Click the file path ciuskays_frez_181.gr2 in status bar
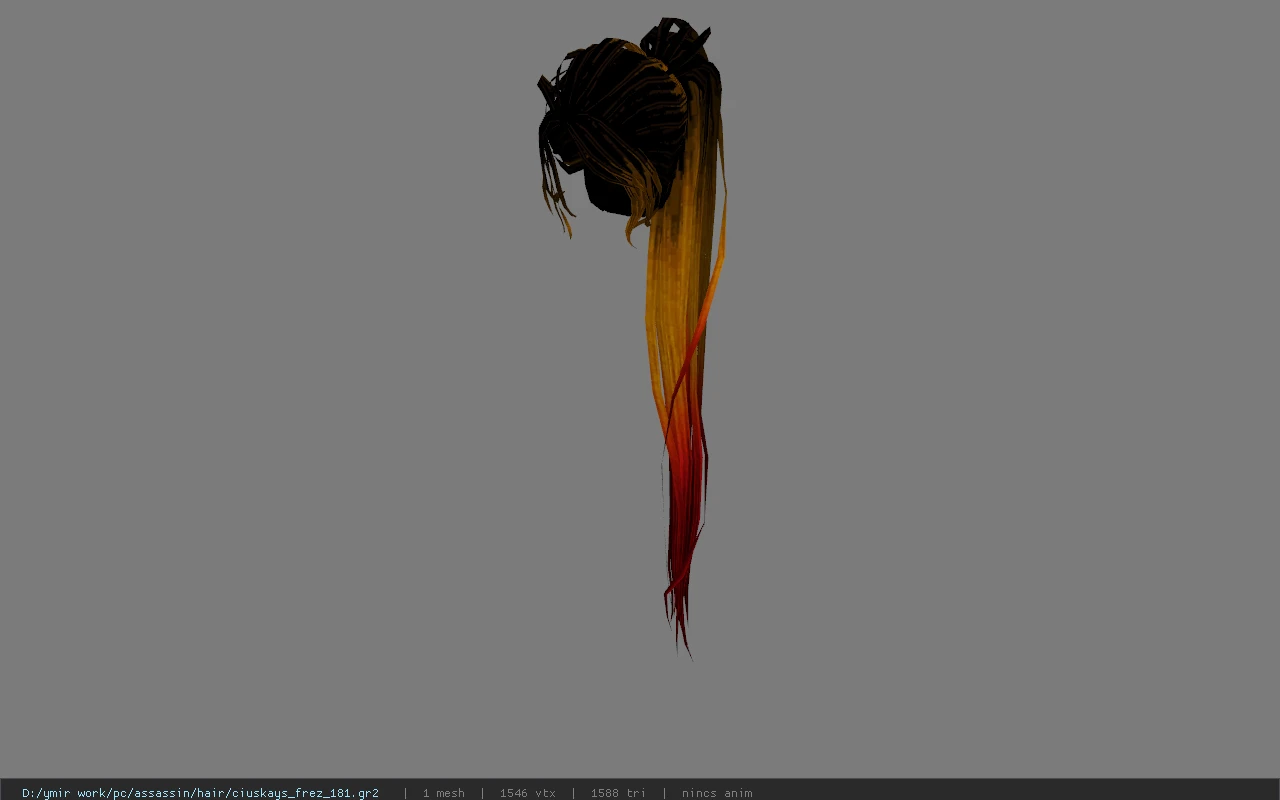Viewport: 1280px width, 800px height. point(200,793)
